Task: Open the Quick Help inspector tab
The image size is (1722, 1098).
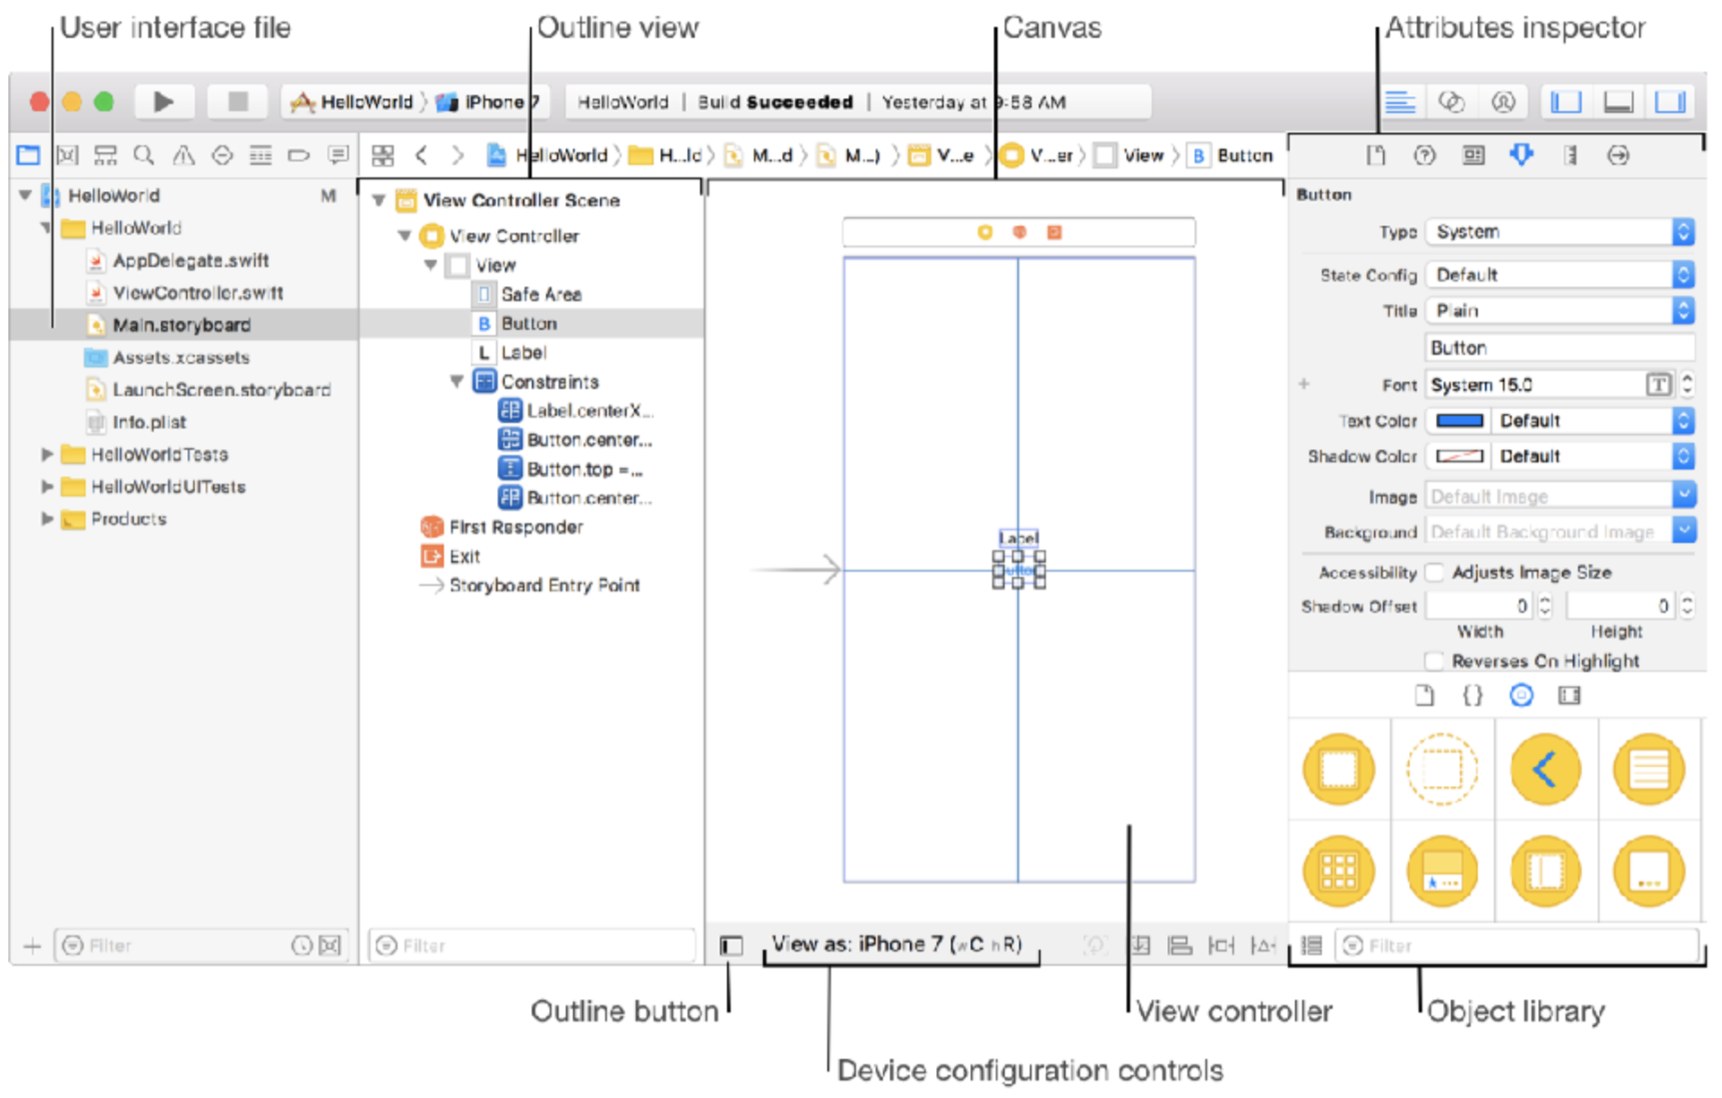Action: pos(1424,155)
